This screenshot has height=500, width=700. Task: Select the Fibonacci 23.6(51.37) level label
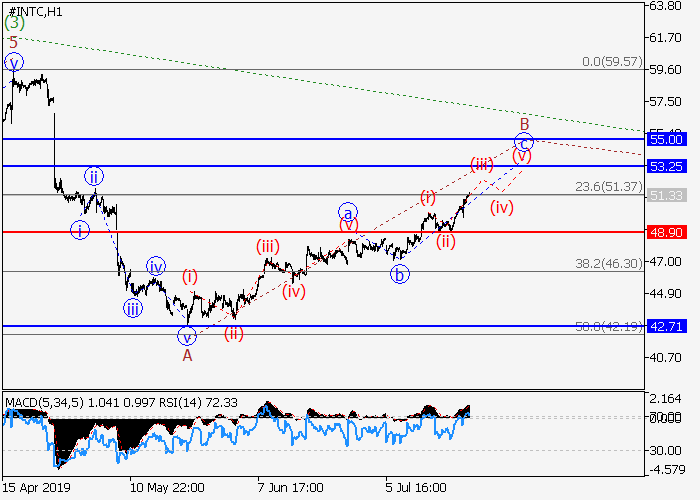[x=610, y=186]
